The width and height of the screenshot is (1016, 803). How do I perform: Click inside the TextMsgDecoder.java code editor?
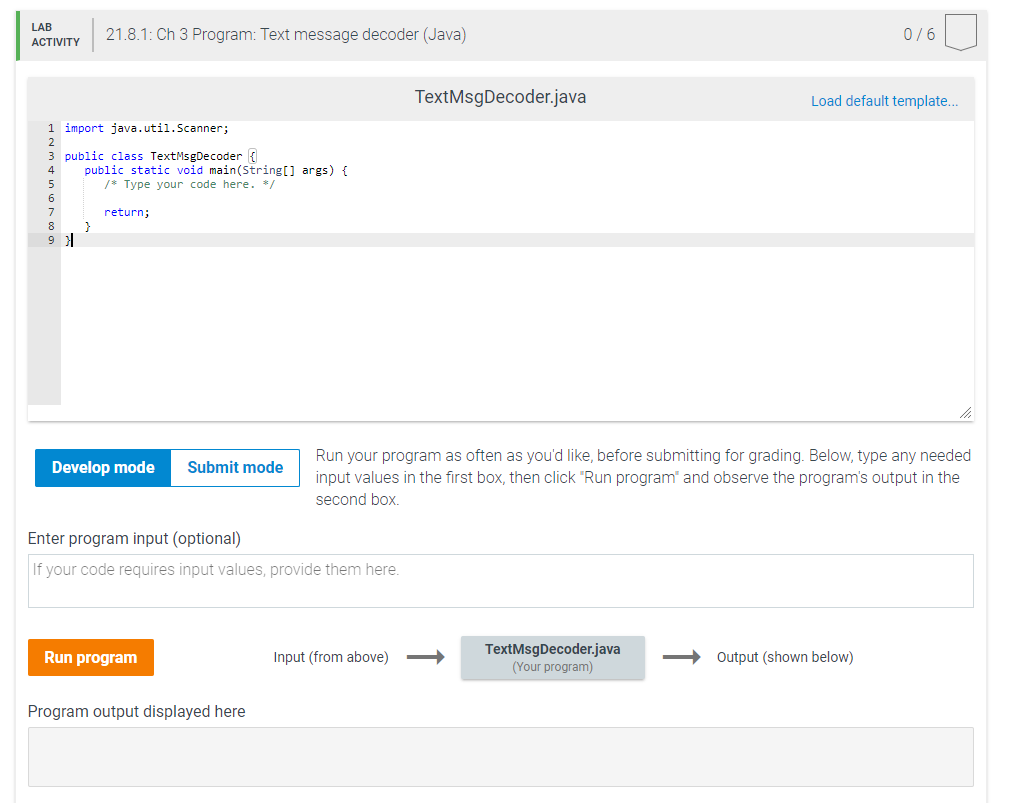point(400,300)
